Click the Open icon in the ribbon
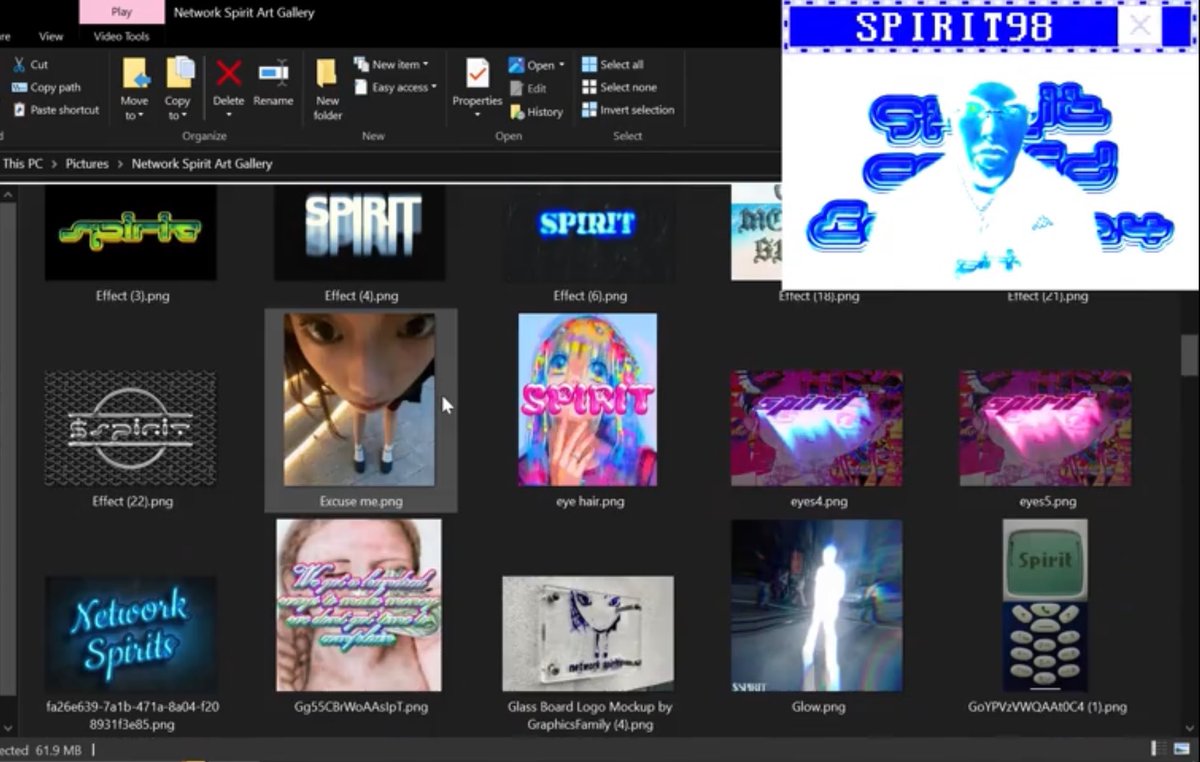1200x762 pixels. tap(516, 65)
